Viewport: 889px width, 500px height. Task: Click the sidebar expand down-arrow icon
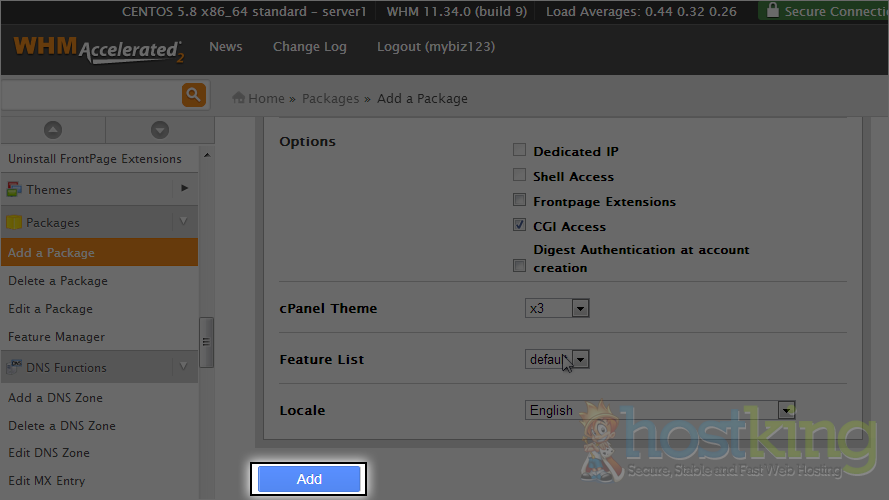[x=159, y=130]
